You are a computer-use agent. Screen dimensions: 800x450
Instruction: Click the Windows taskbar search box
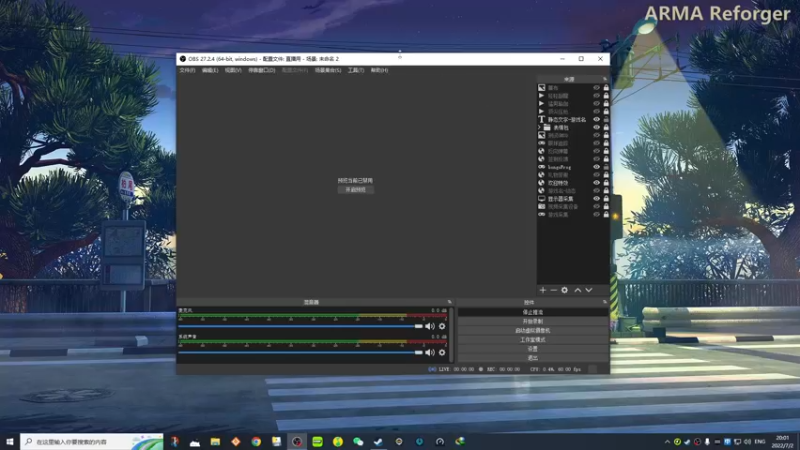coord(92,442)
